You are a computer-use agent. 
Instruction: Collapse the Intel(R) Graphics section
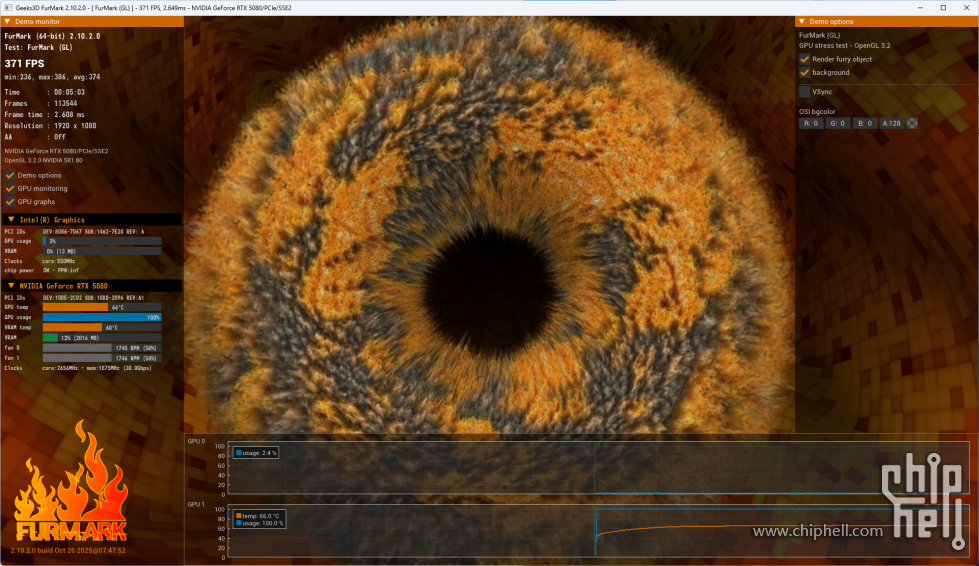point(11,219)
